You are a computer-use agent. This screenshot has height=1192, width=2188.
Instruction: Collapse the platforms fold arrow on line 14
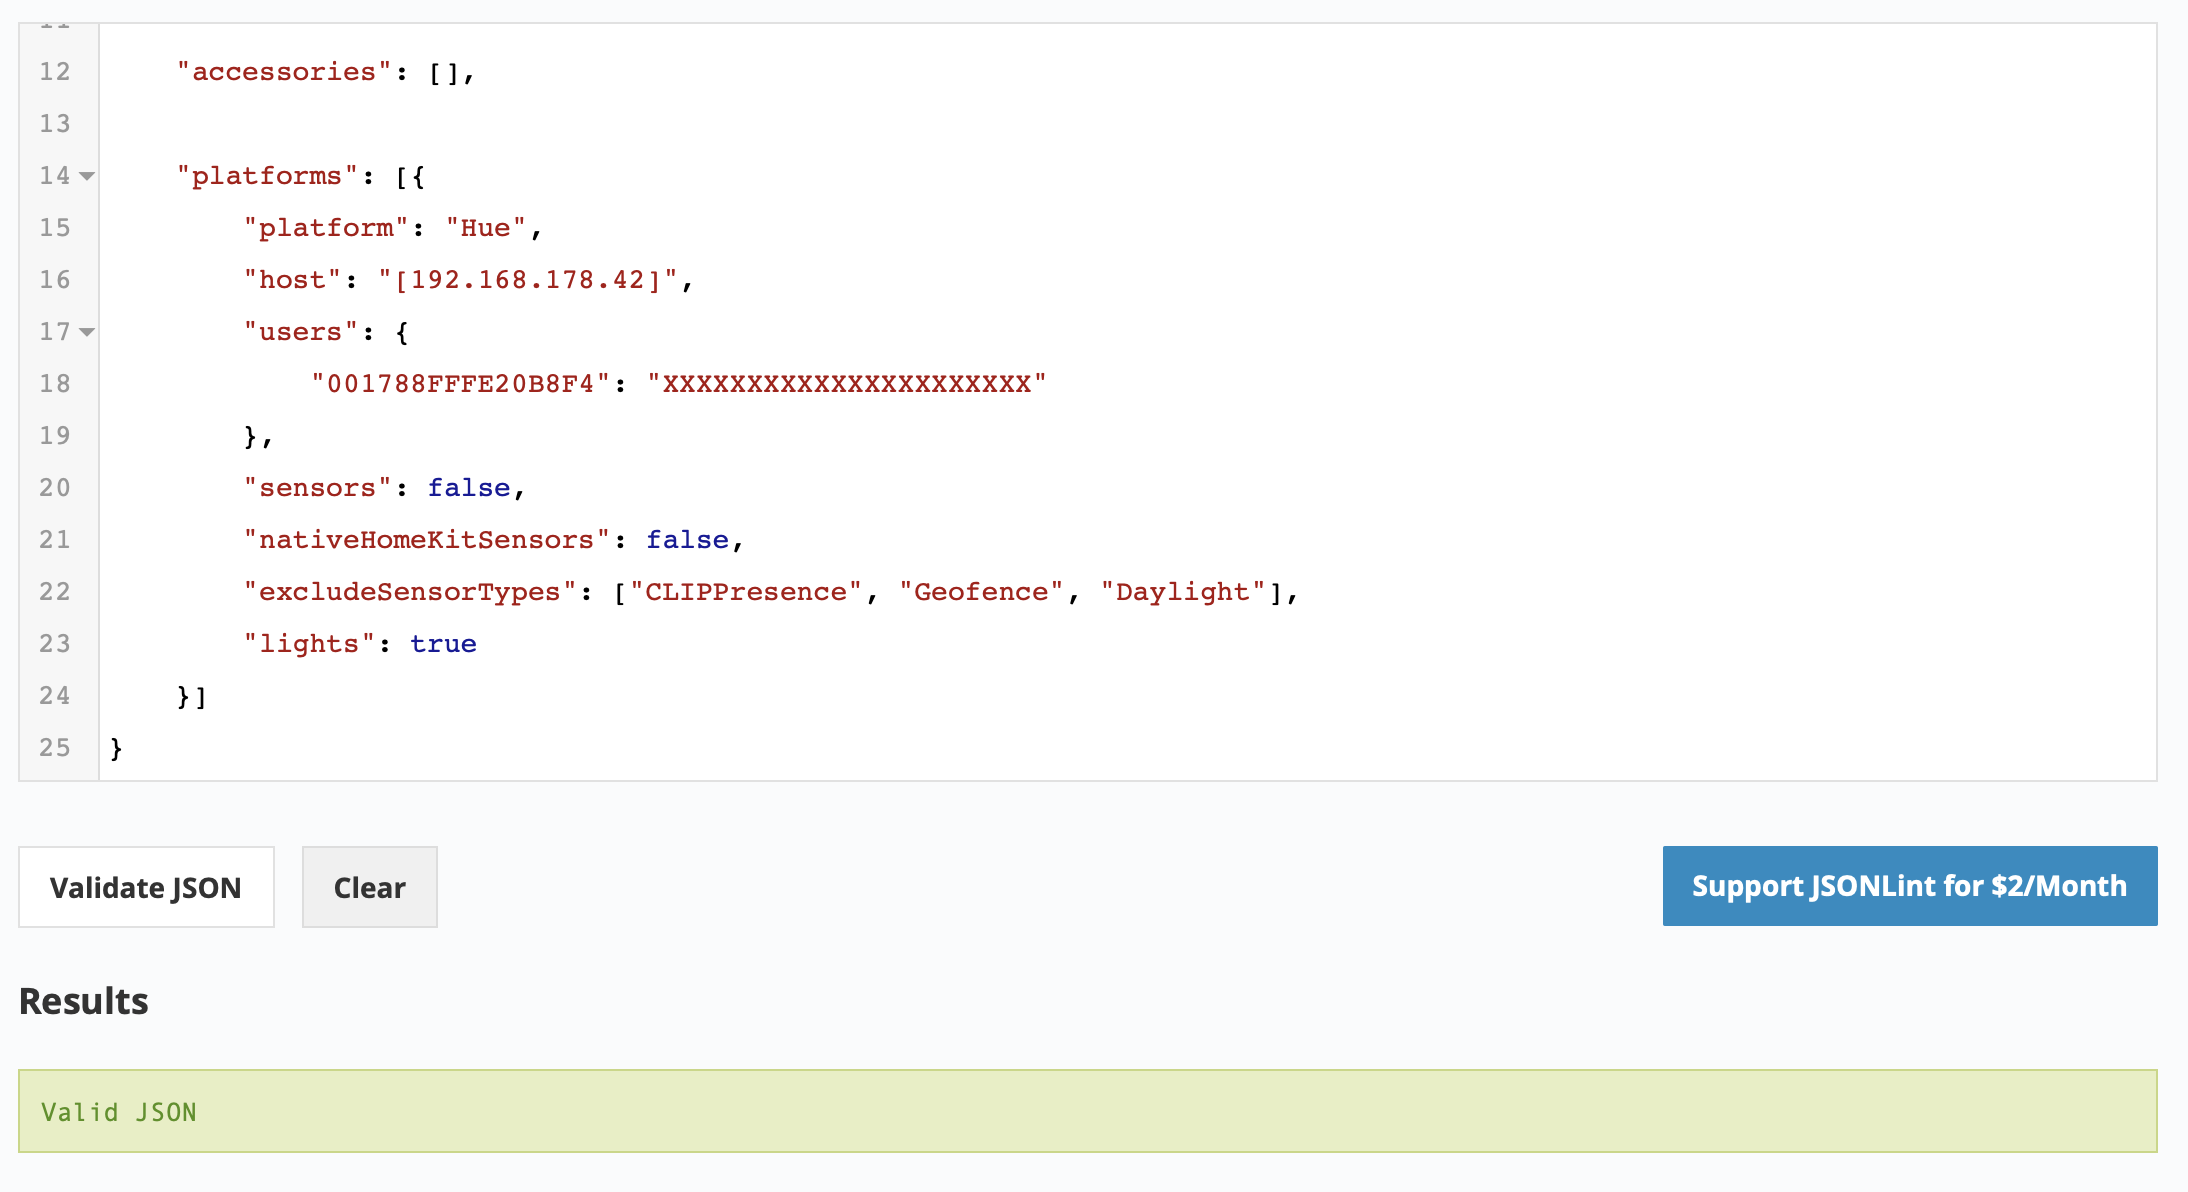click(87, 176)
